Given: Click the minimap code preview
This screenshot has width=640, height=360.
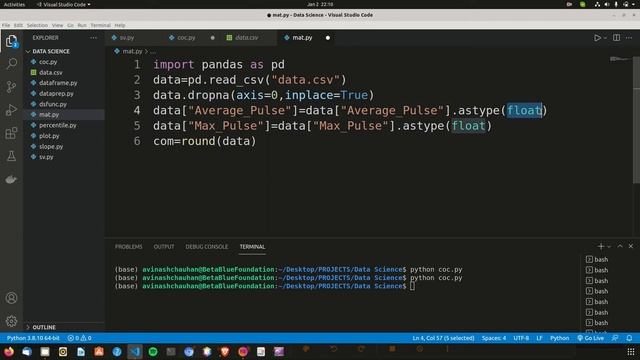Looking at the screenshot, I should pos(620,59).
